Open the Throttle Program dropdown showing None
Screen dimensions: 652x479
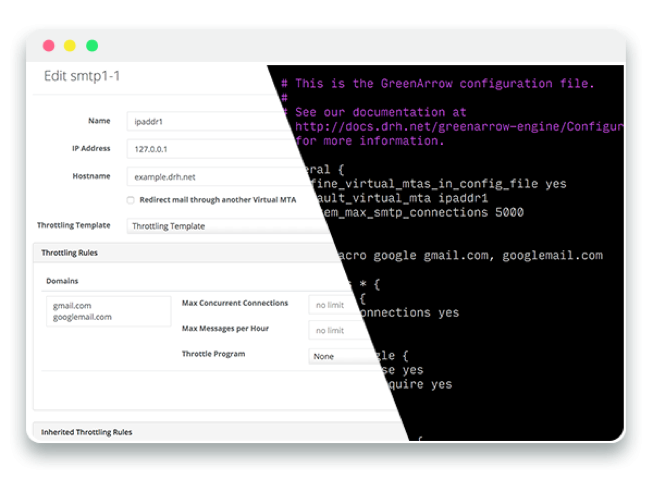click(342, 356)
